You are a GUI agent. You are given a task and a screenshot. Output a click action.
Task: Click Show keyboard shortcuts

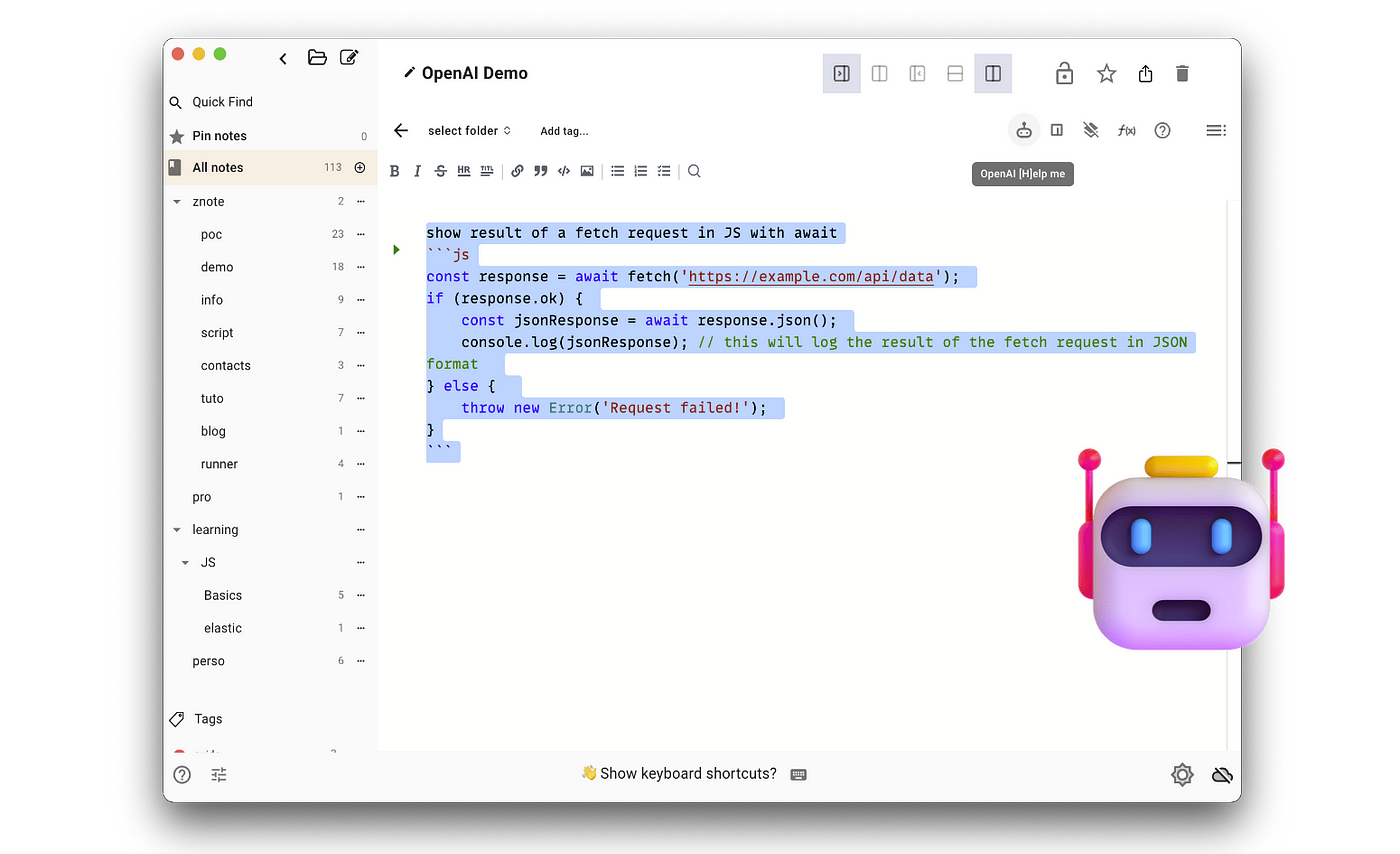click(x=693, y=773)
